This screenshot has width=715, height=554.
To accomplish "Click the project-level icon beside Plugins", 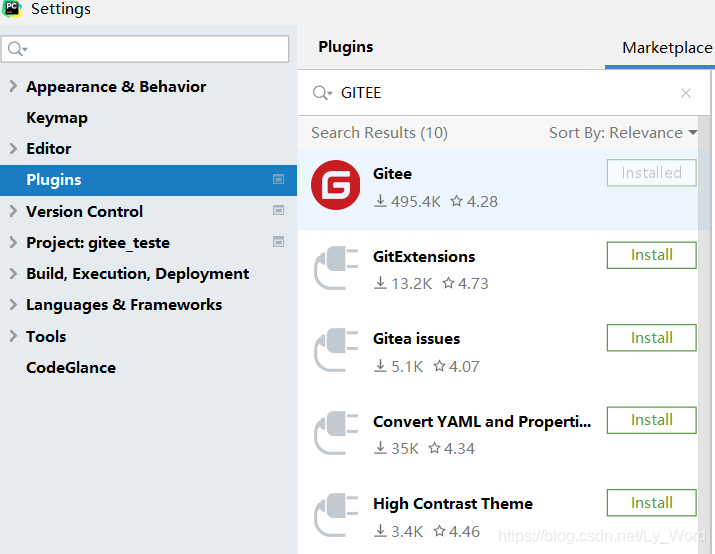I will point(279,180).
